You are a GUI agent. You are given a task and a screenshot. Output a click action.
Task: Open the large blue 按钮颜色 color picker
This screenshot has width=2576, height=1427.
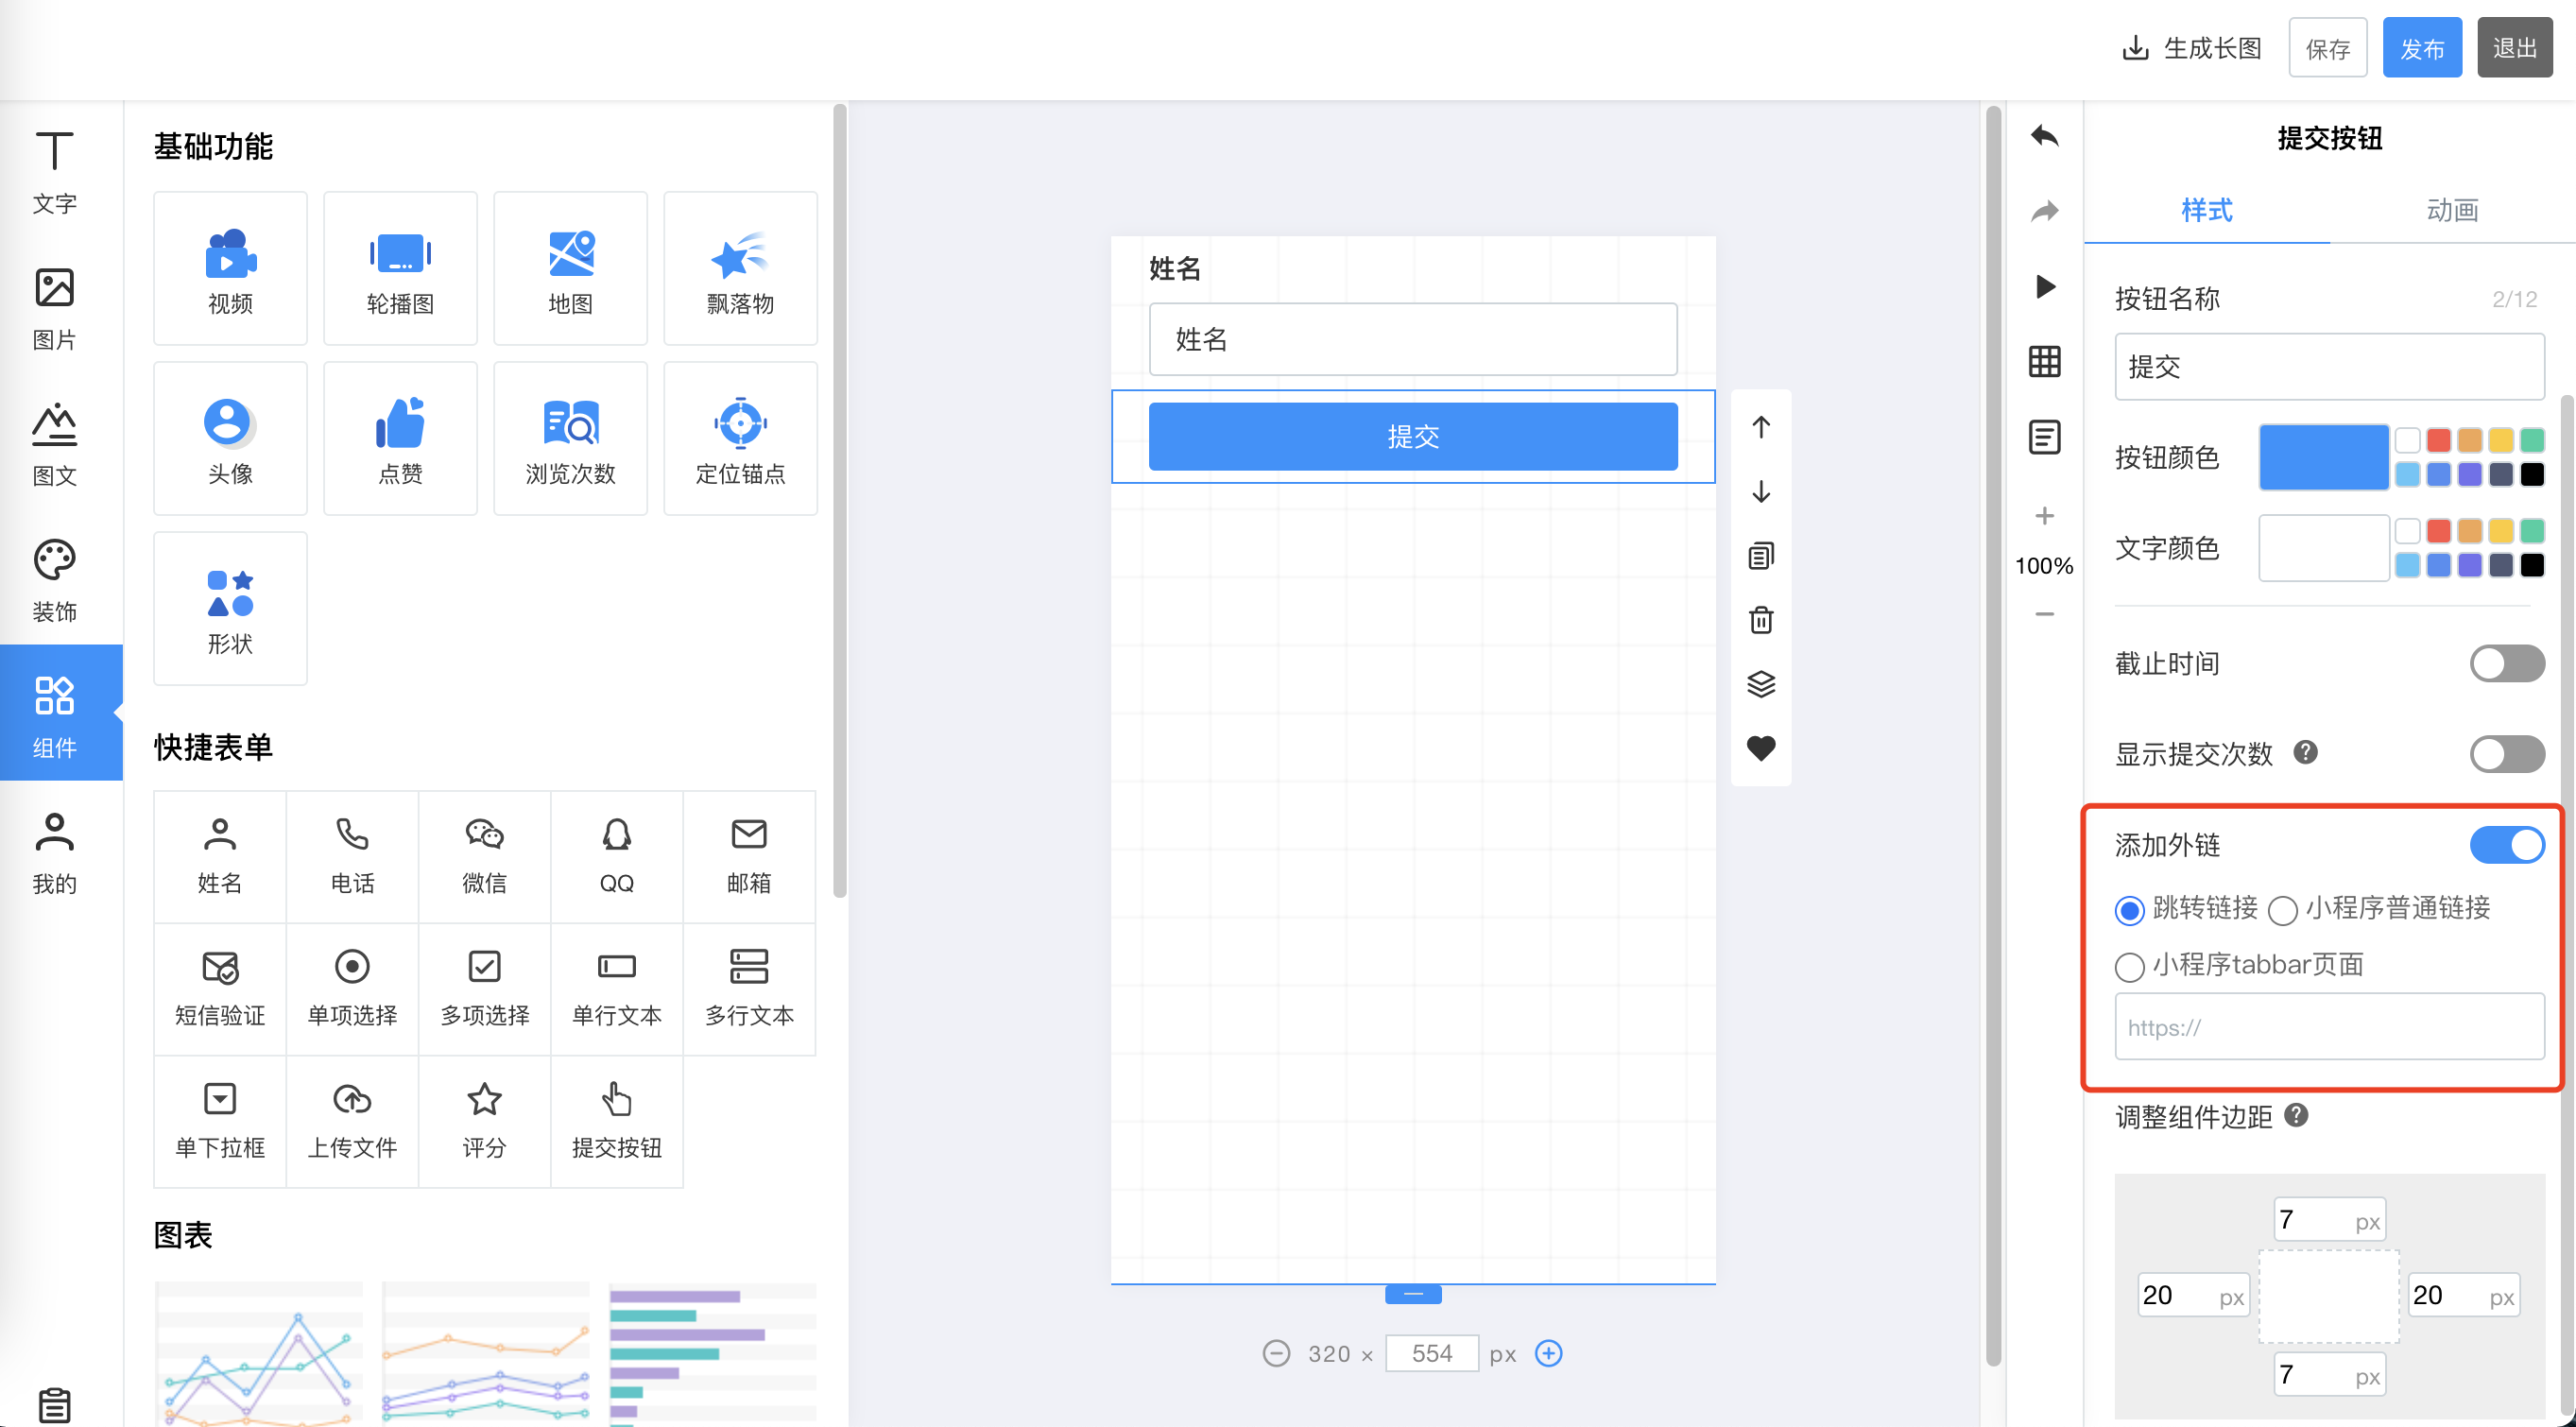click(2323, 457)
